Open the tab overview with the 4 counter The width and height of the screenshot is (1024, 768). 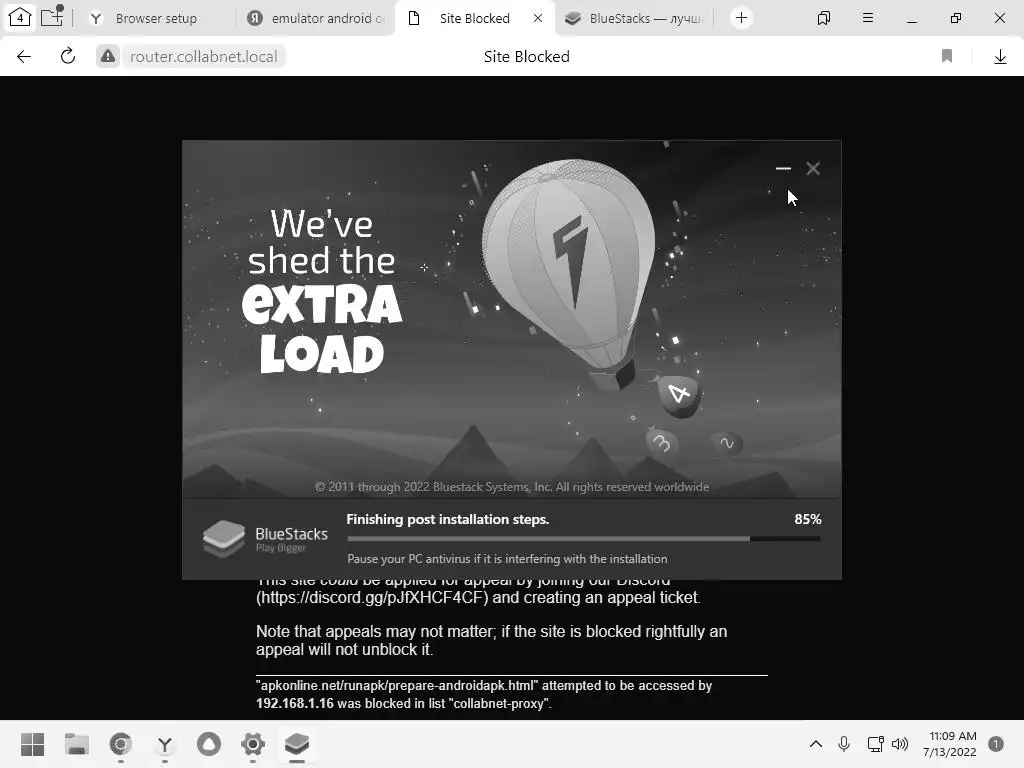pyautogui.click(x=20, y=18)
